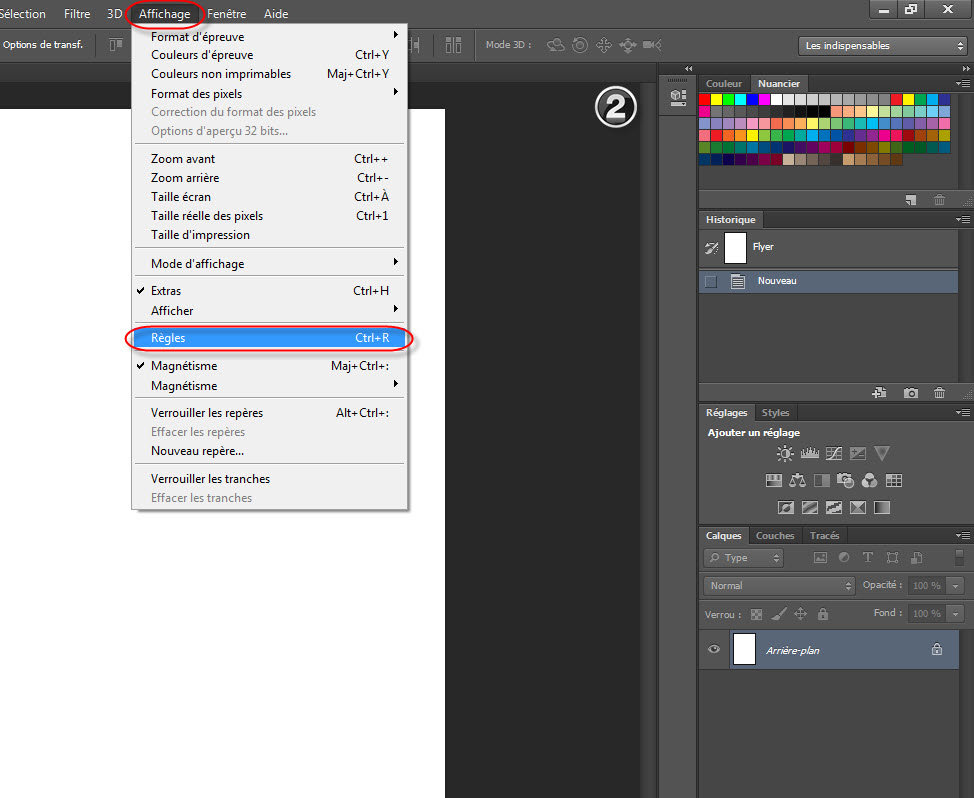Switch to the Styles tab
The width and height of the screenshot is (974, 798).
point(775,412)
